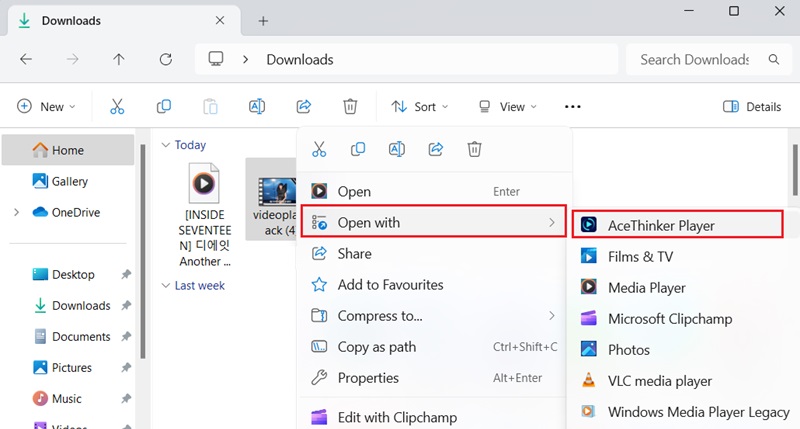800x429 pixels.
Task: Open the New item dropdown
Action: coord(46,107)
